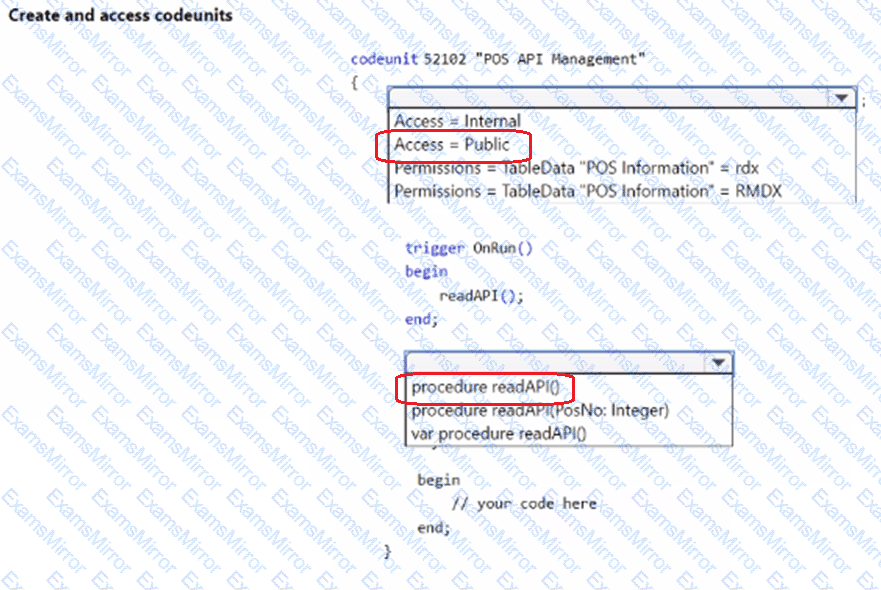Click the '// your code here' comment
Screen dimensions: 881x590
524,503
